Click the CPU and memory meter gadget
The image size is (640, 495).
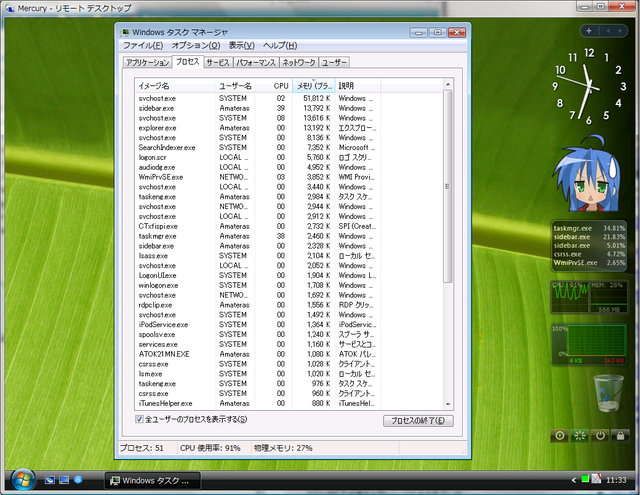point(589,297)
